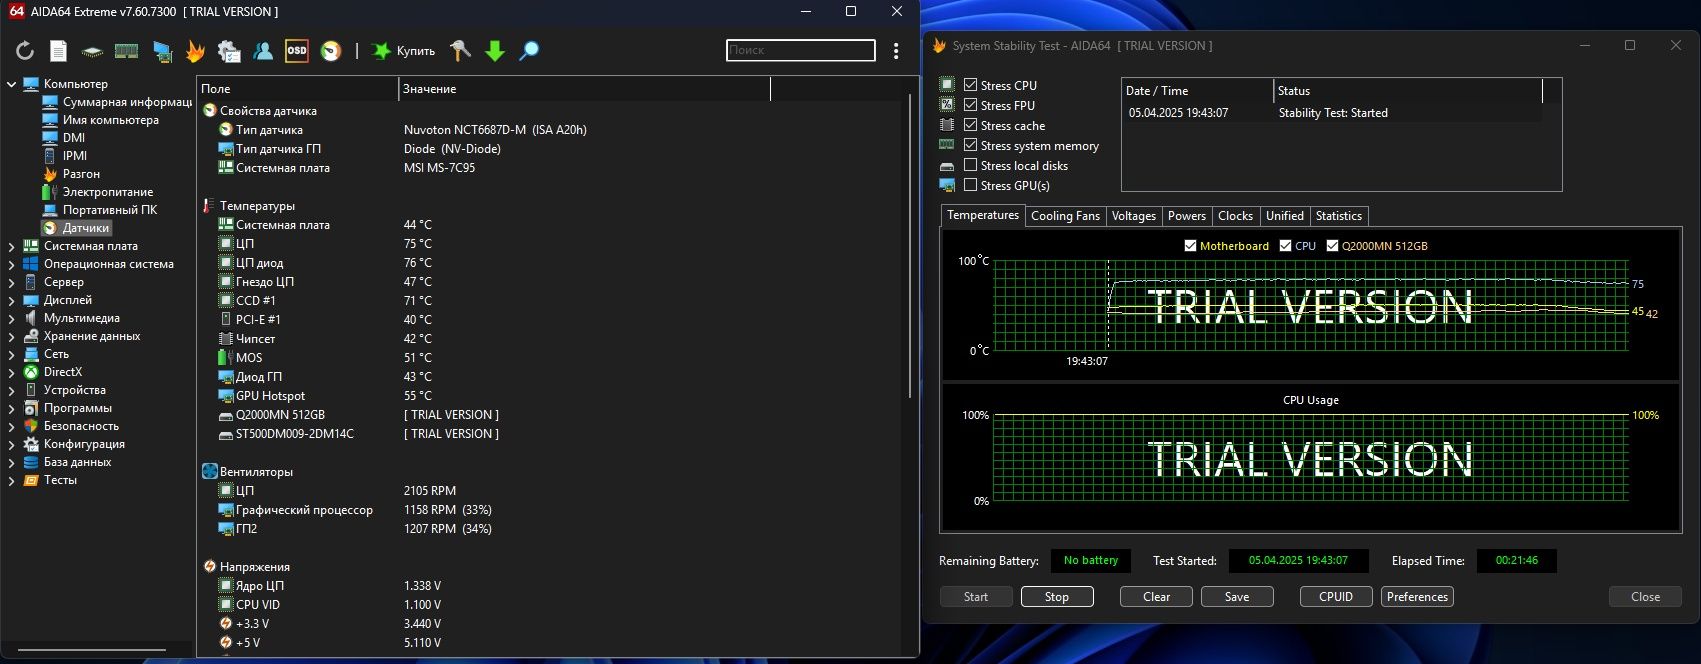The width and height of the screenshot is (1701, 664).
Task: Select Портативный ПК tree item
Action: tap(99, 210)
